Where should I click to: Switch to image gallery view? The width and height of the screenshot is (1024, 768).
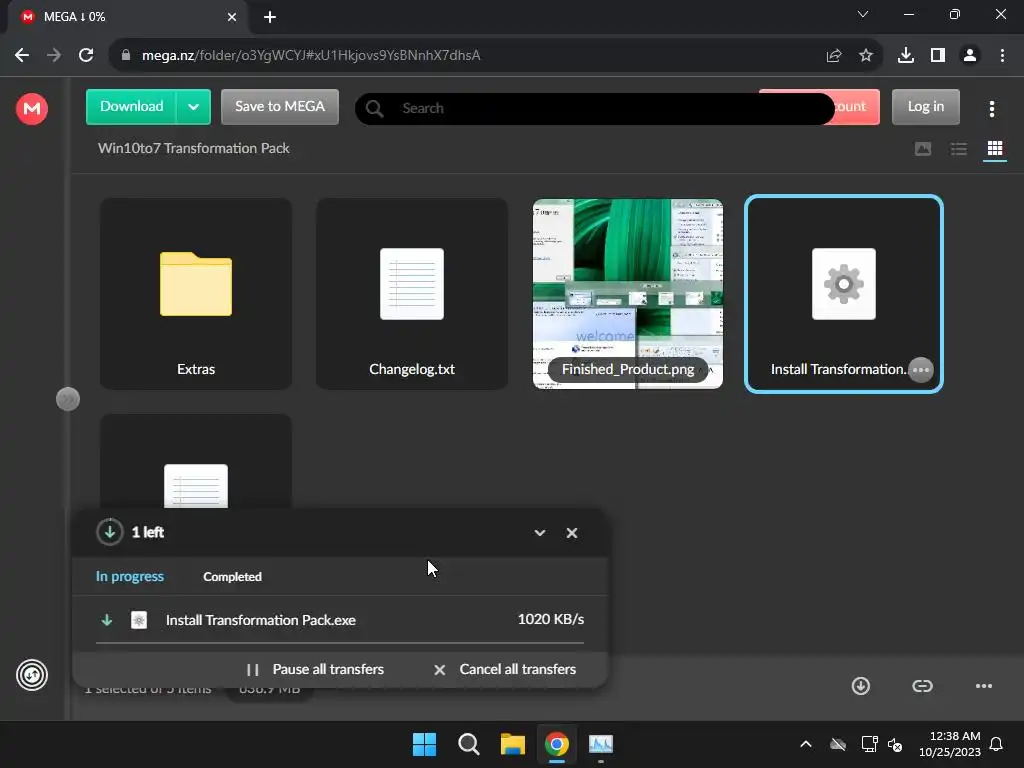(x=923, y=149)
